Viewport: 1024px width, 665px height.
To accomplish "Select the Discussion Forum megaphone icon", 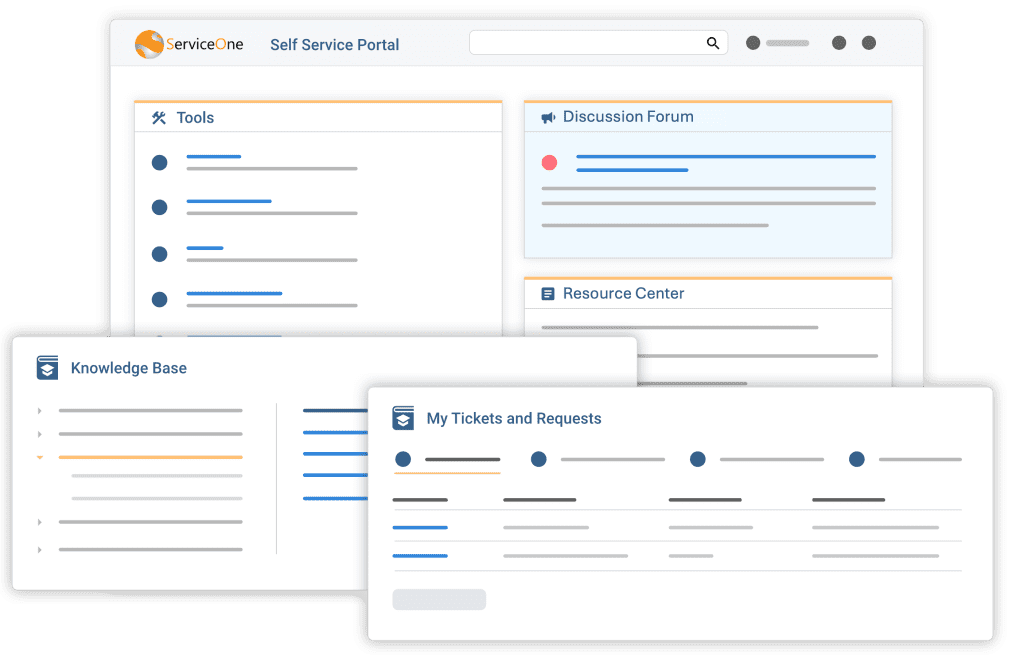I will click(x=546, y=116).
